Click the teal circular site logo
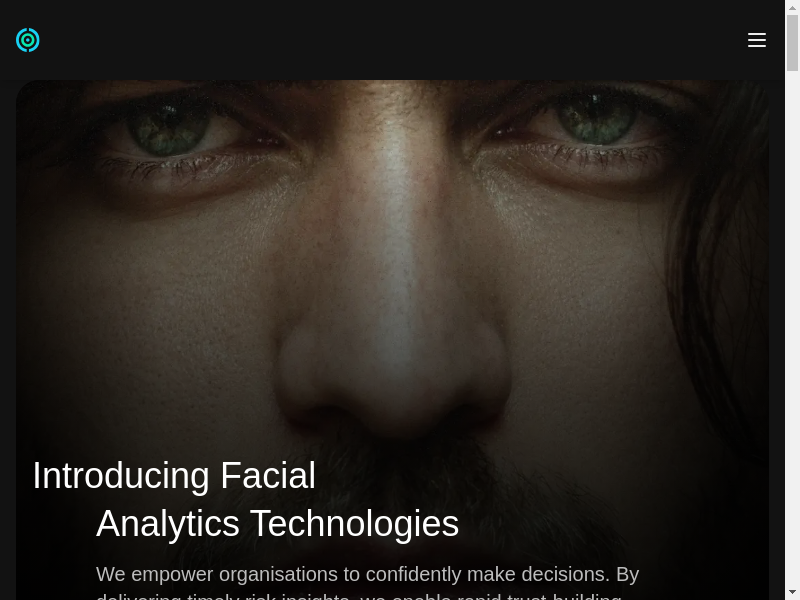The height and width of the screenshot is (600, 800). pyautogui.click(x=28, y=40)
